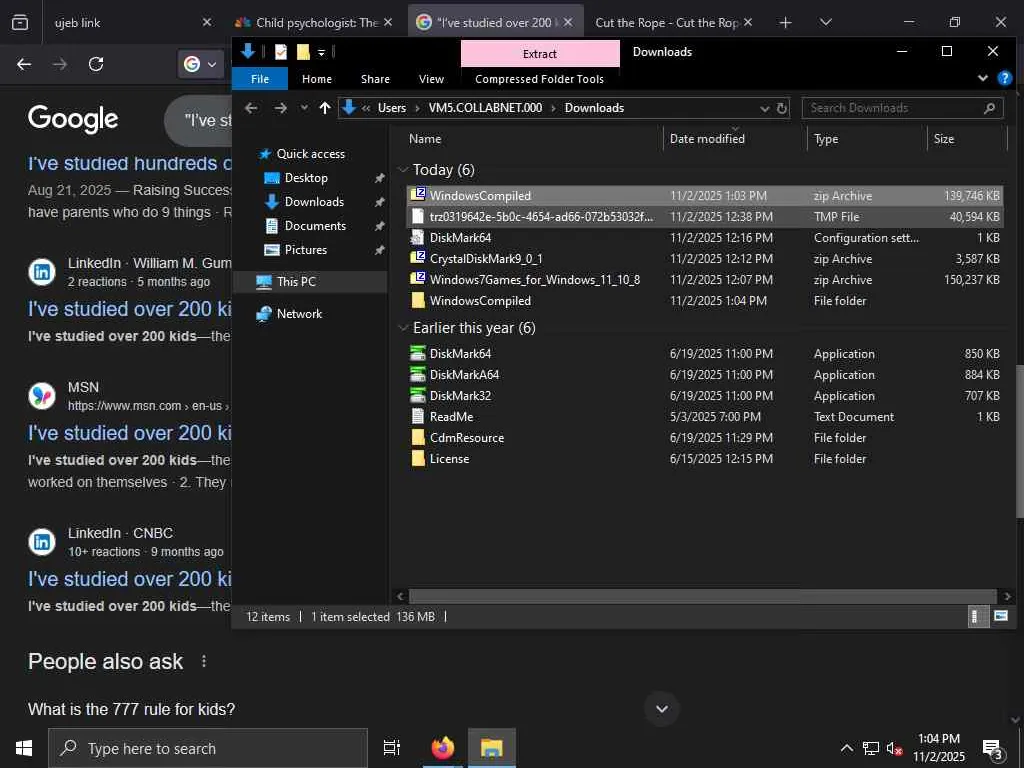This screenshot has width=1024, height=768.
Task: Select the DiskMarkA64 application icon
Action: (417, 374)
